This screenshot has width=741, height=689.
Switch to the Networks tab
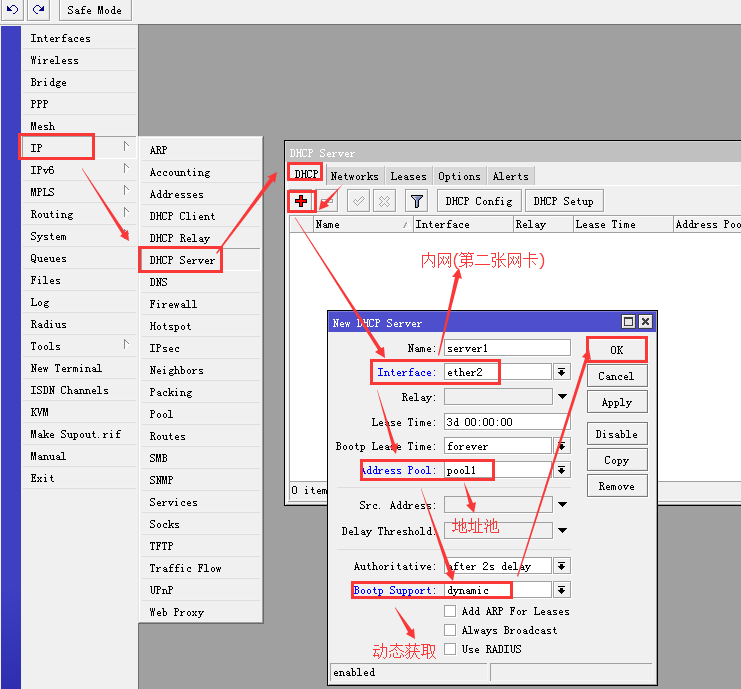354,176
